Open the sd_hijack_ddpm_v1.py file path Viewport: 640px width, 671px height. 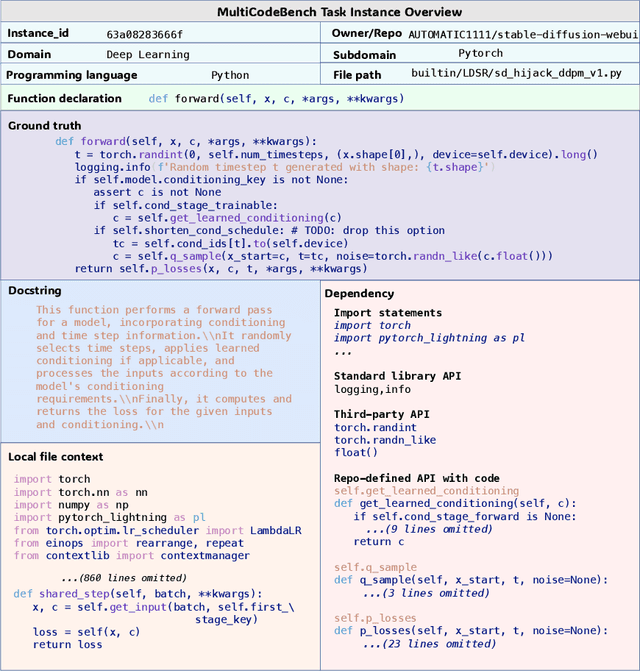(x=517, y=74)
